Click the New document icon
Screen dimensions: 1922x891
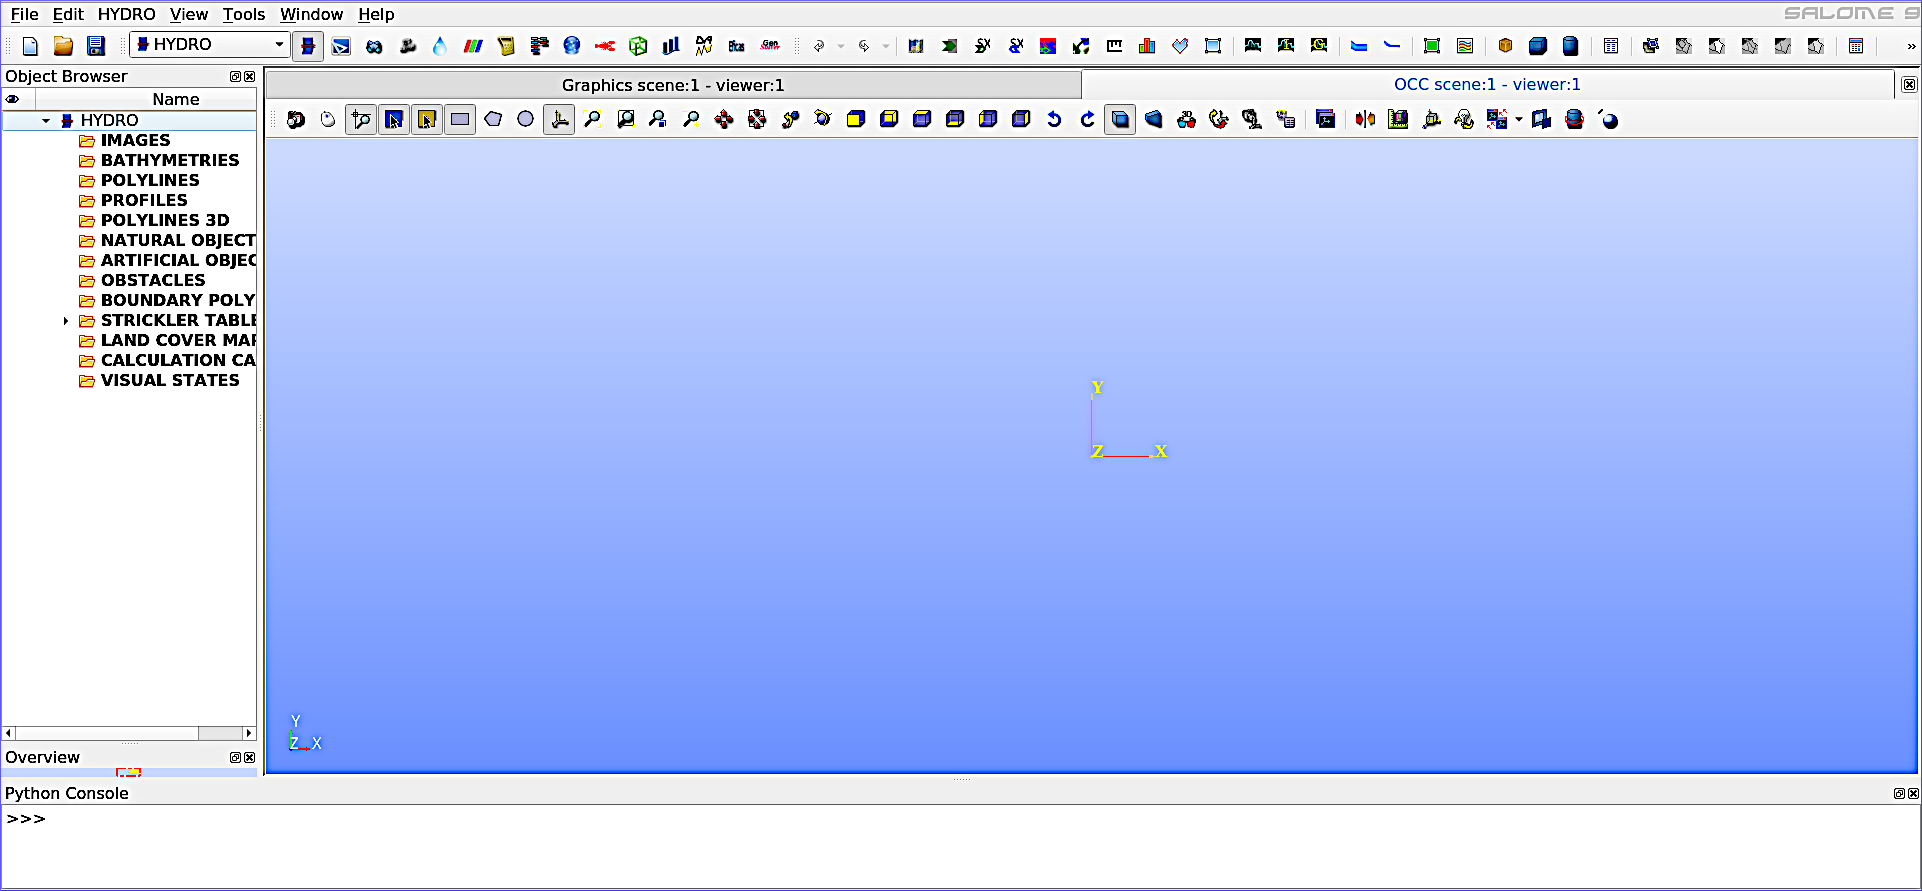30,46
